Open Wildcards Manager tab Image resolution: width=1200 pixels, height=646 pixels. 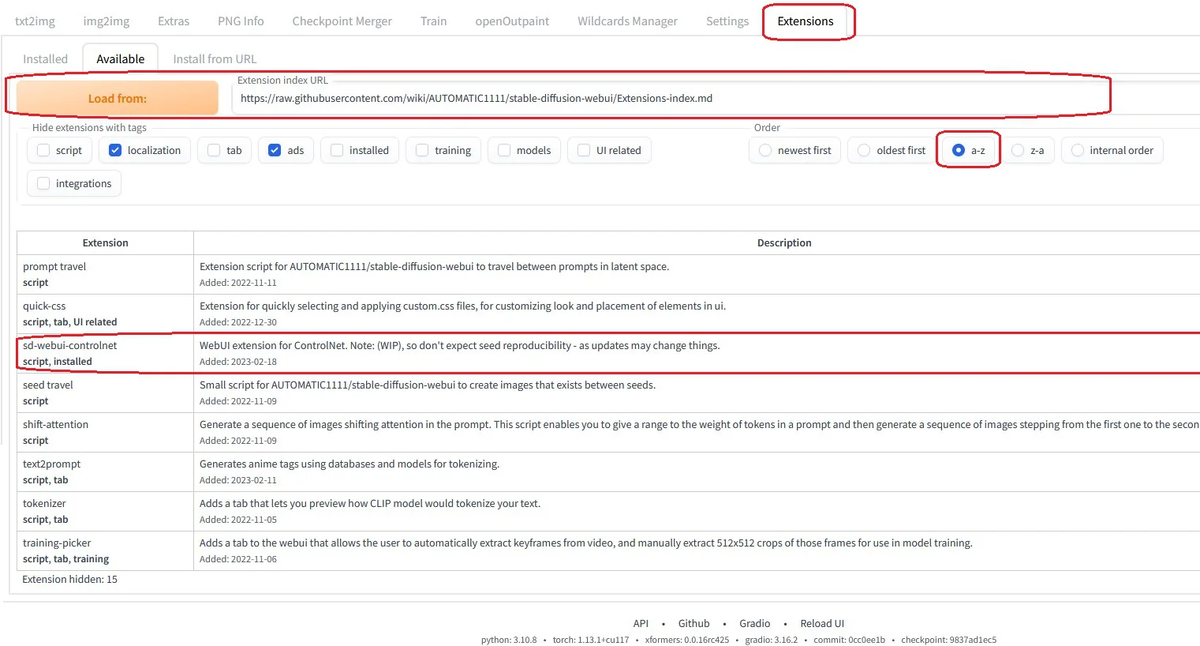[627, 21]
